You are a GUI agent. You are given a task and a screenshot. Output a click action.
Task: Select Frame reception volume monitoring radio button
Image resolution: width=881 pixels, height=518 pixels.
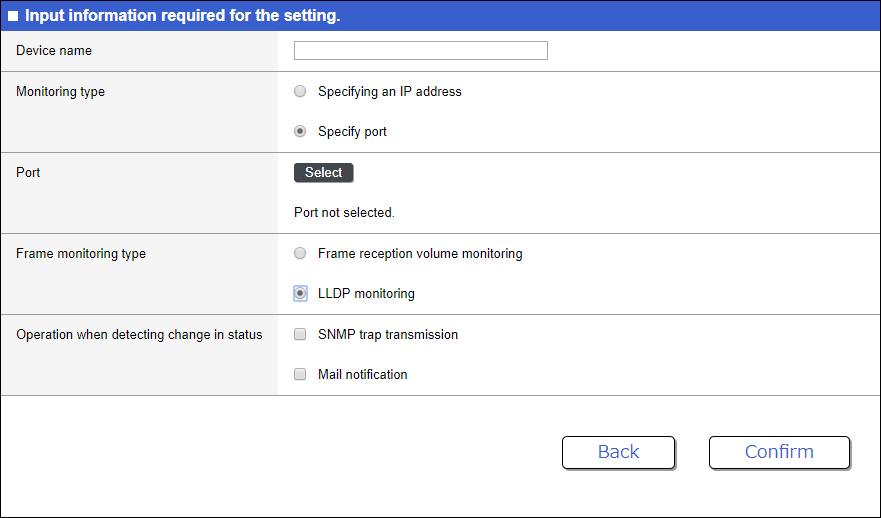(300, 254)
